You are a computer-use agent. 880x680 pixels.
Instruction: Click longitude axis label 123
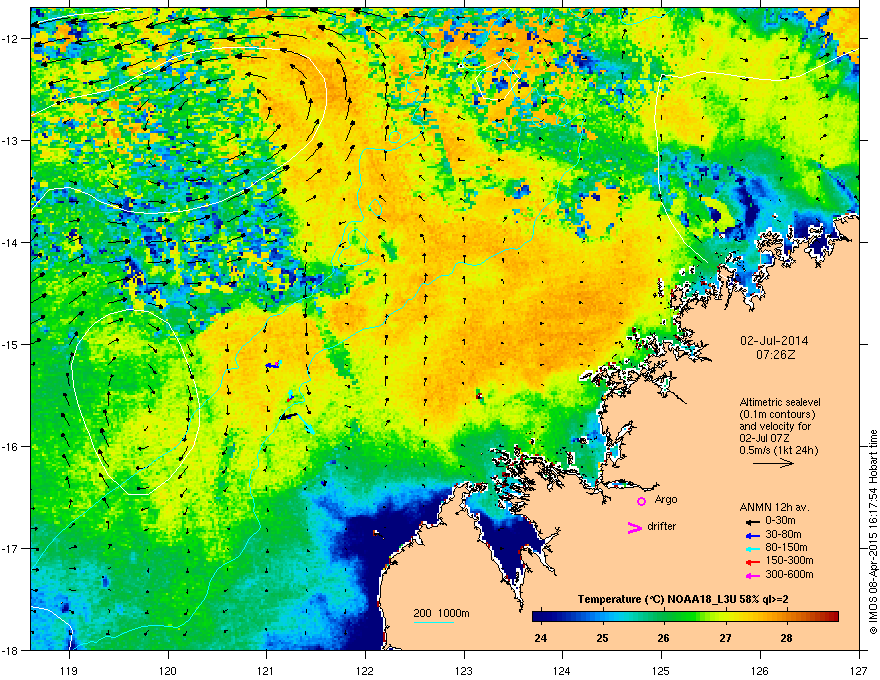tap(464, 670)
